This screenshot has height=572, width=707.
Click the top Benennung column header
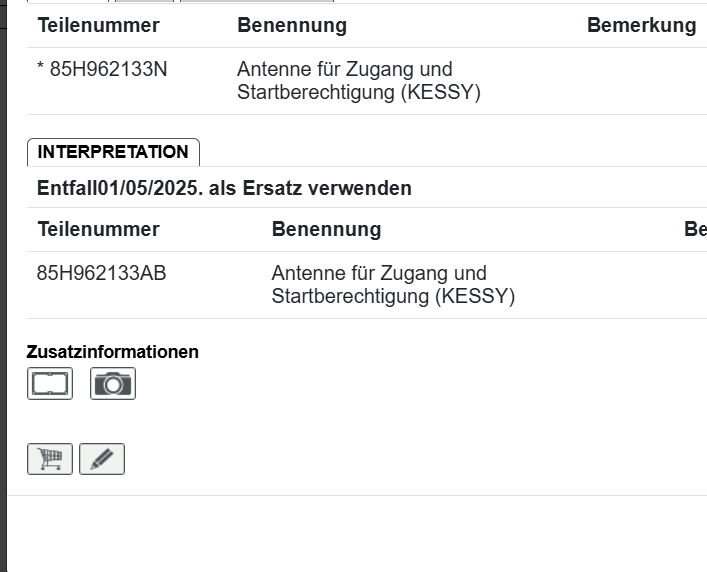(292, 26)
